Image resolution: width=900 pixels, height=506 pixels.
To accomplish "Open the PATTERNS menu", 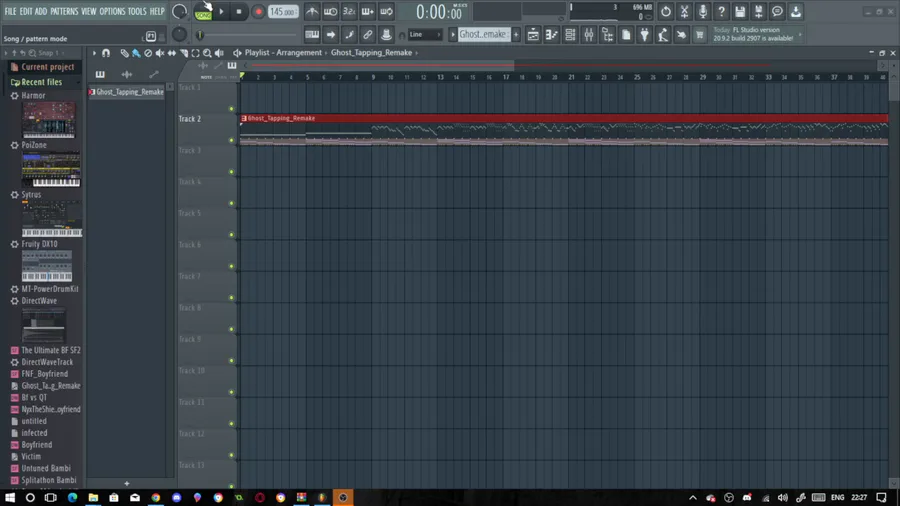I will (64, 11).
